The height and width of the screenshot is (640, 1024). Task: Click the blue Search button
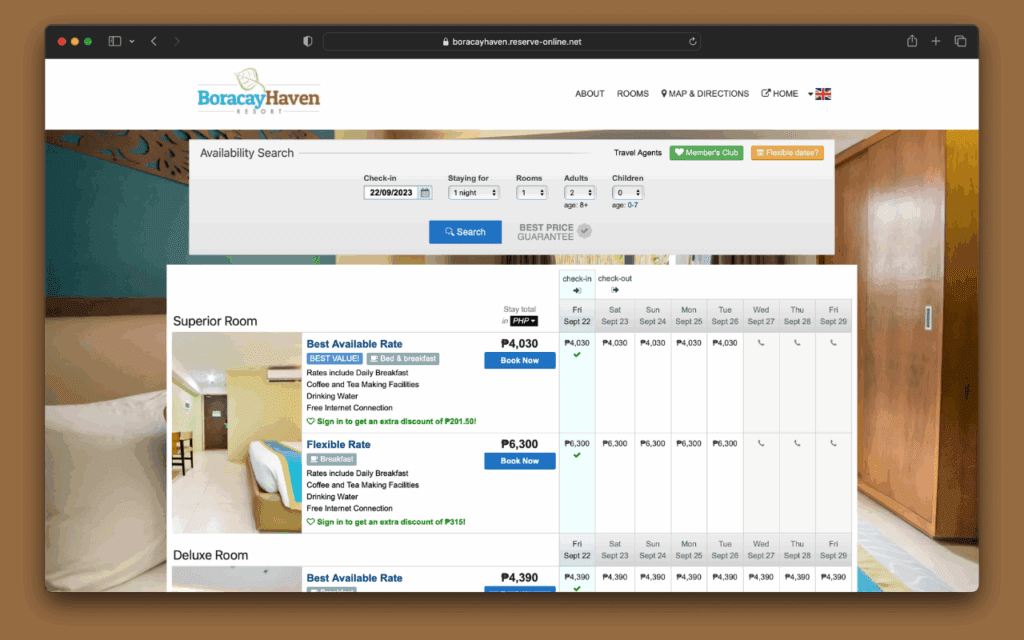[x=465, y=232]
